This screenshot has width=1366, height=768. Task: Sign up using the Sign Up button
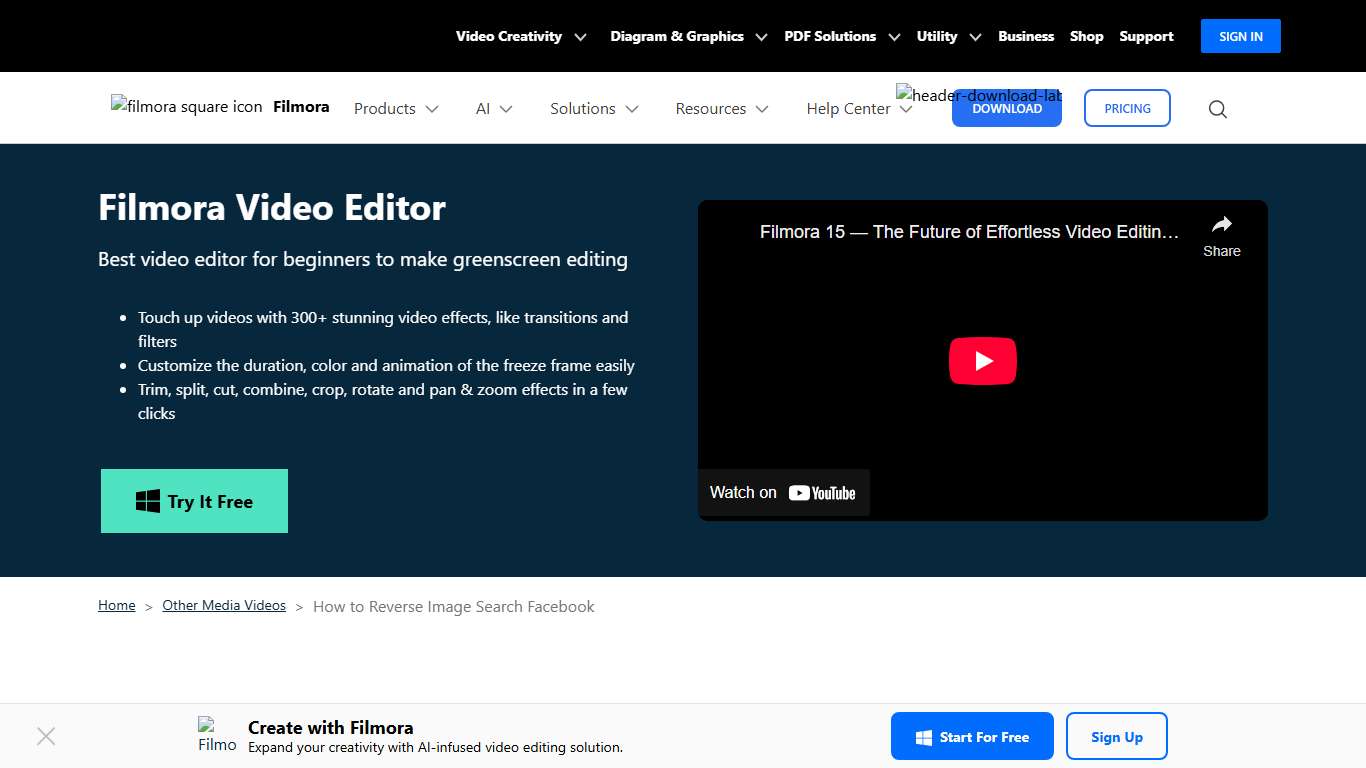click(x=1117, y=736)
